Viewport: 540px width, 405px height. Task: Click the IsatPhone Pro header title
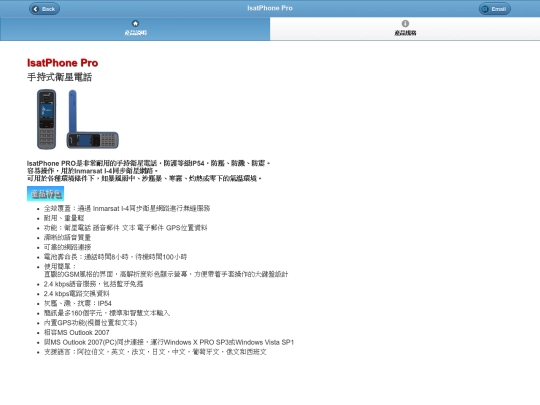(x=270, y=8)
